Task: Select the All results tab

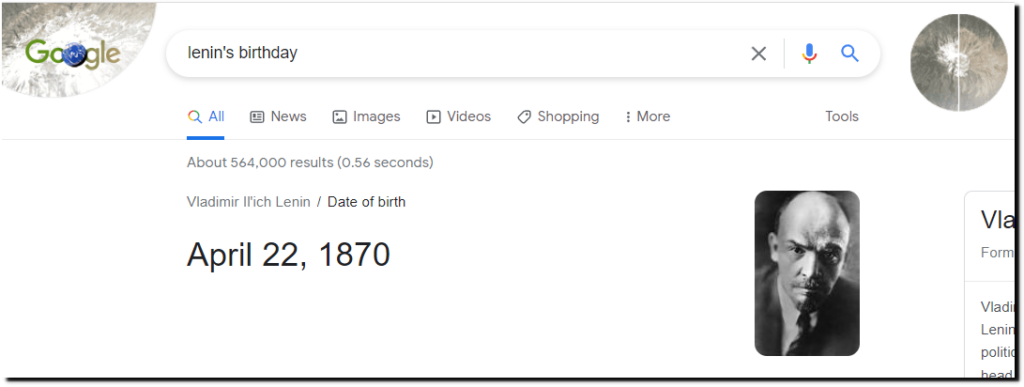Action: pyautogui.click(x=206, y=117)
